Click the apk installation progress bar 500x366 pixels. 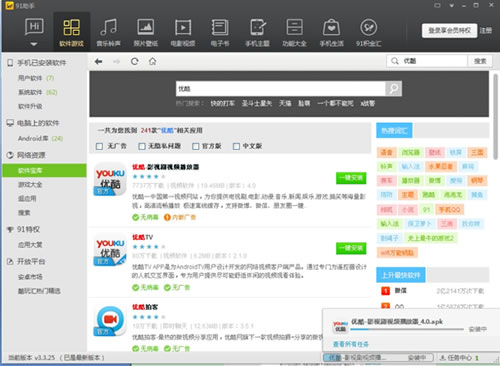[x=407, y=329]
